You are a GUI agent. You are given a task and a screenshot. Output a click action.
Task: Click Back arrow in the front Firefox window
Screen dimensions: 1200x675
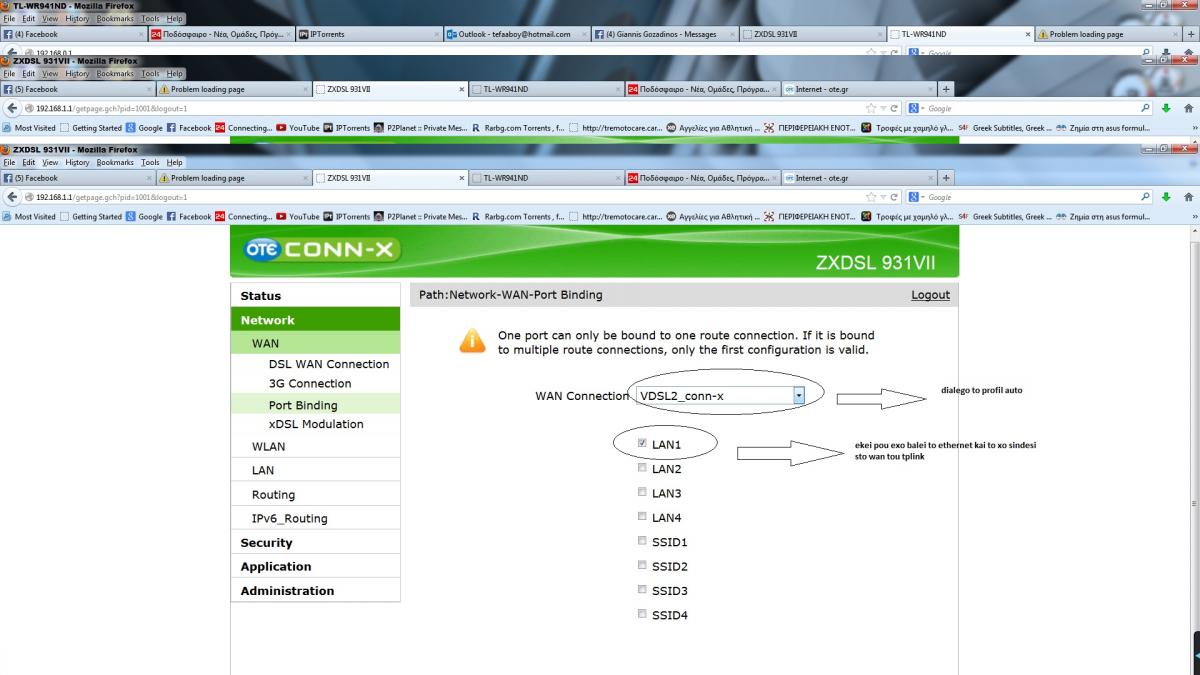point(11,196)
